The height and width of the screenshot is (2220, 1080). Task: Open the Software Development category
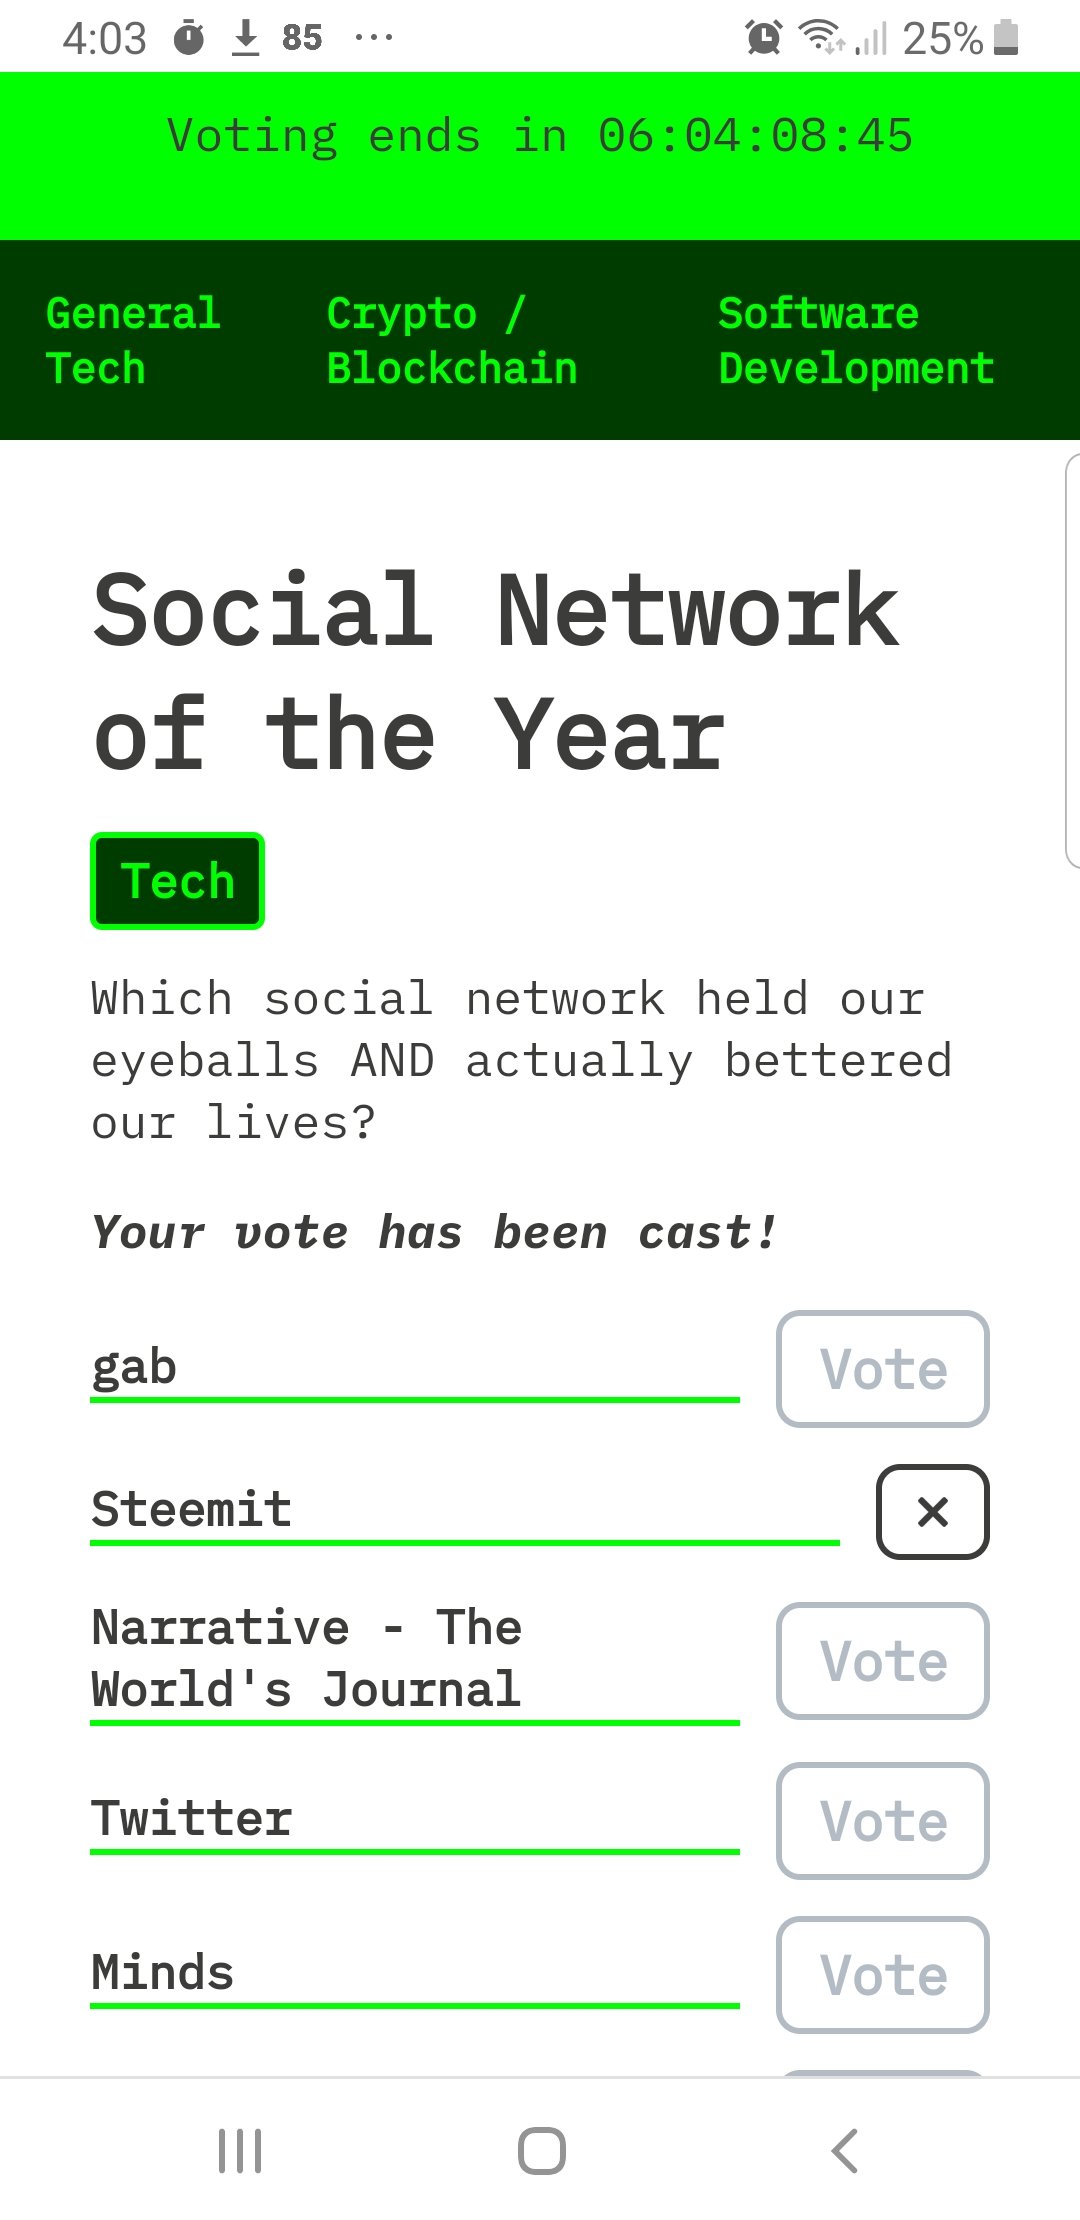click(x=856, y=341)
